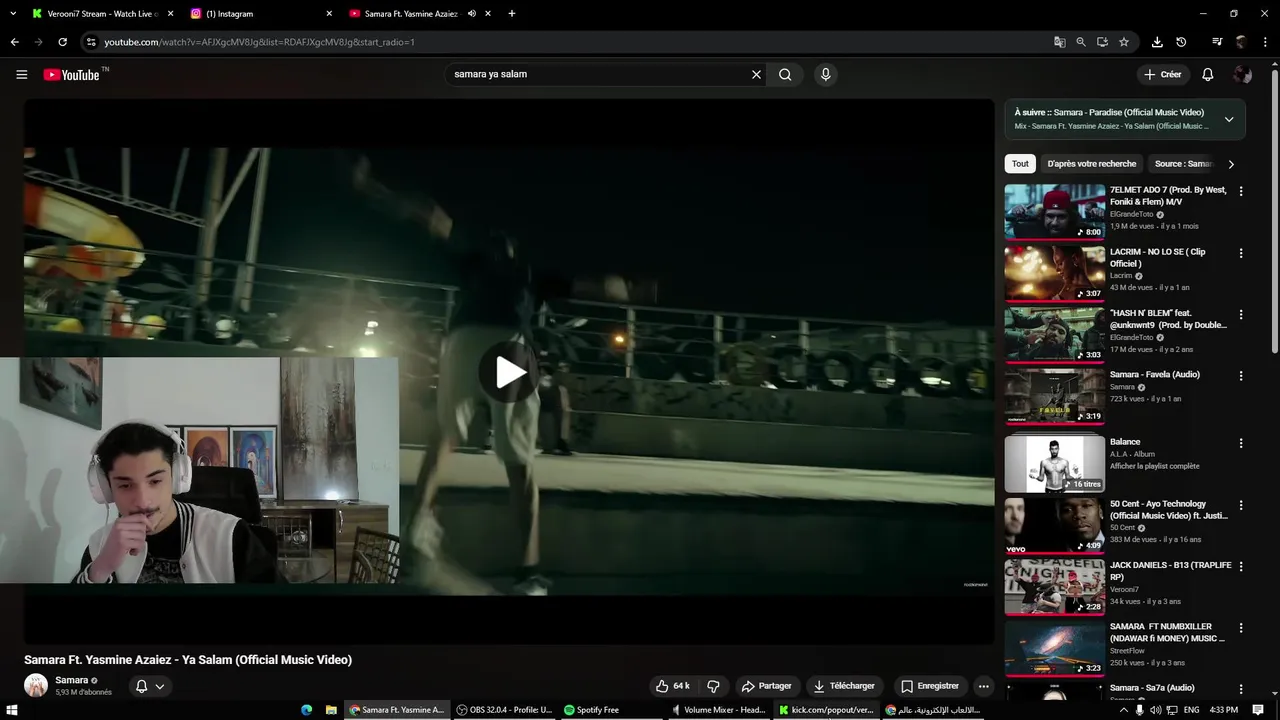Open LACRIM NO LO SE thumbnail
Image resolution: width=1280 pixels, height=720 pixels.
click(1054, 273)
